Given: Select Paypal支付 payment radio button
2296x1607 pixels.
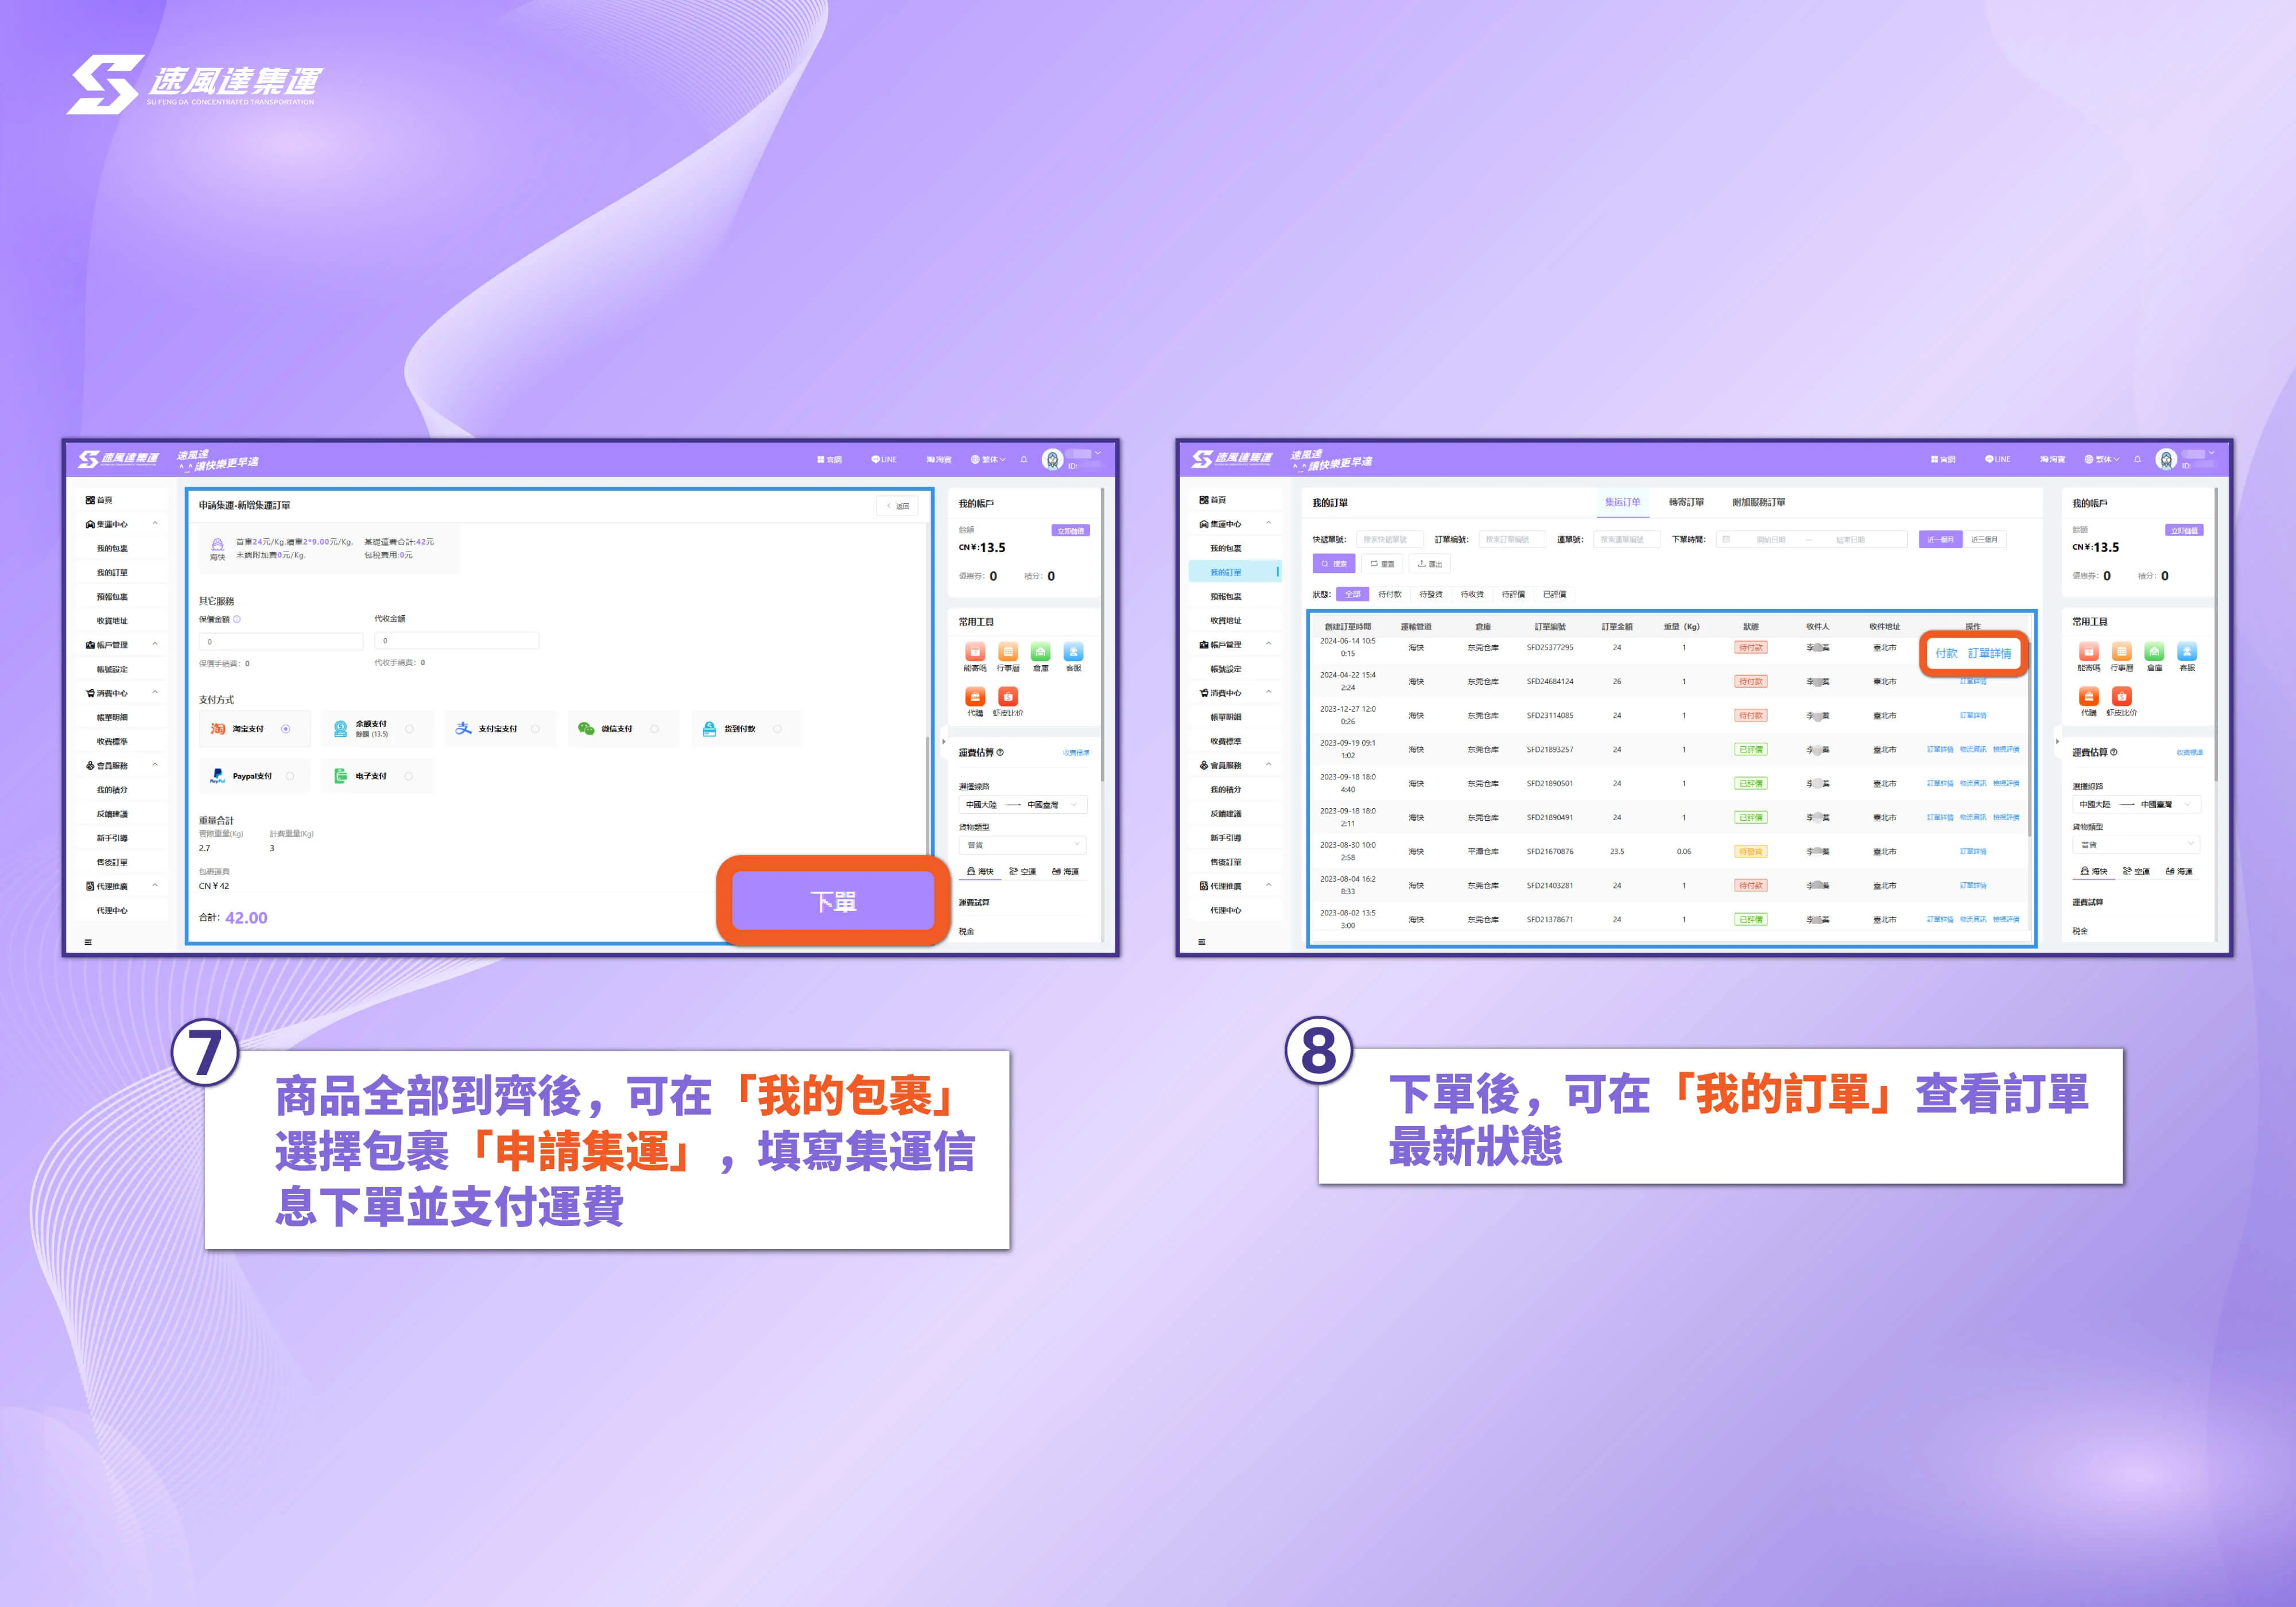Looking at the screenshot, I should pyautogui.click(x=290, y=776).
